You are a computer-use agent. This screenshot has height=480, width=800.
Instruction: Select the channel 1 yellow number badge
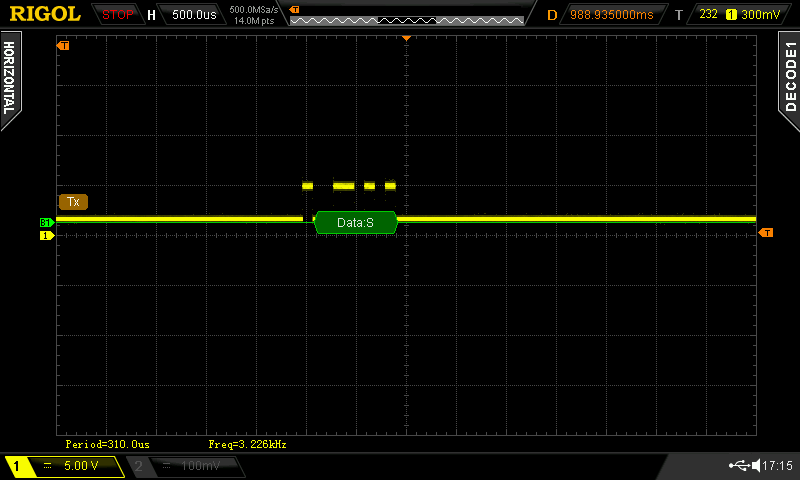coord(16,466)
